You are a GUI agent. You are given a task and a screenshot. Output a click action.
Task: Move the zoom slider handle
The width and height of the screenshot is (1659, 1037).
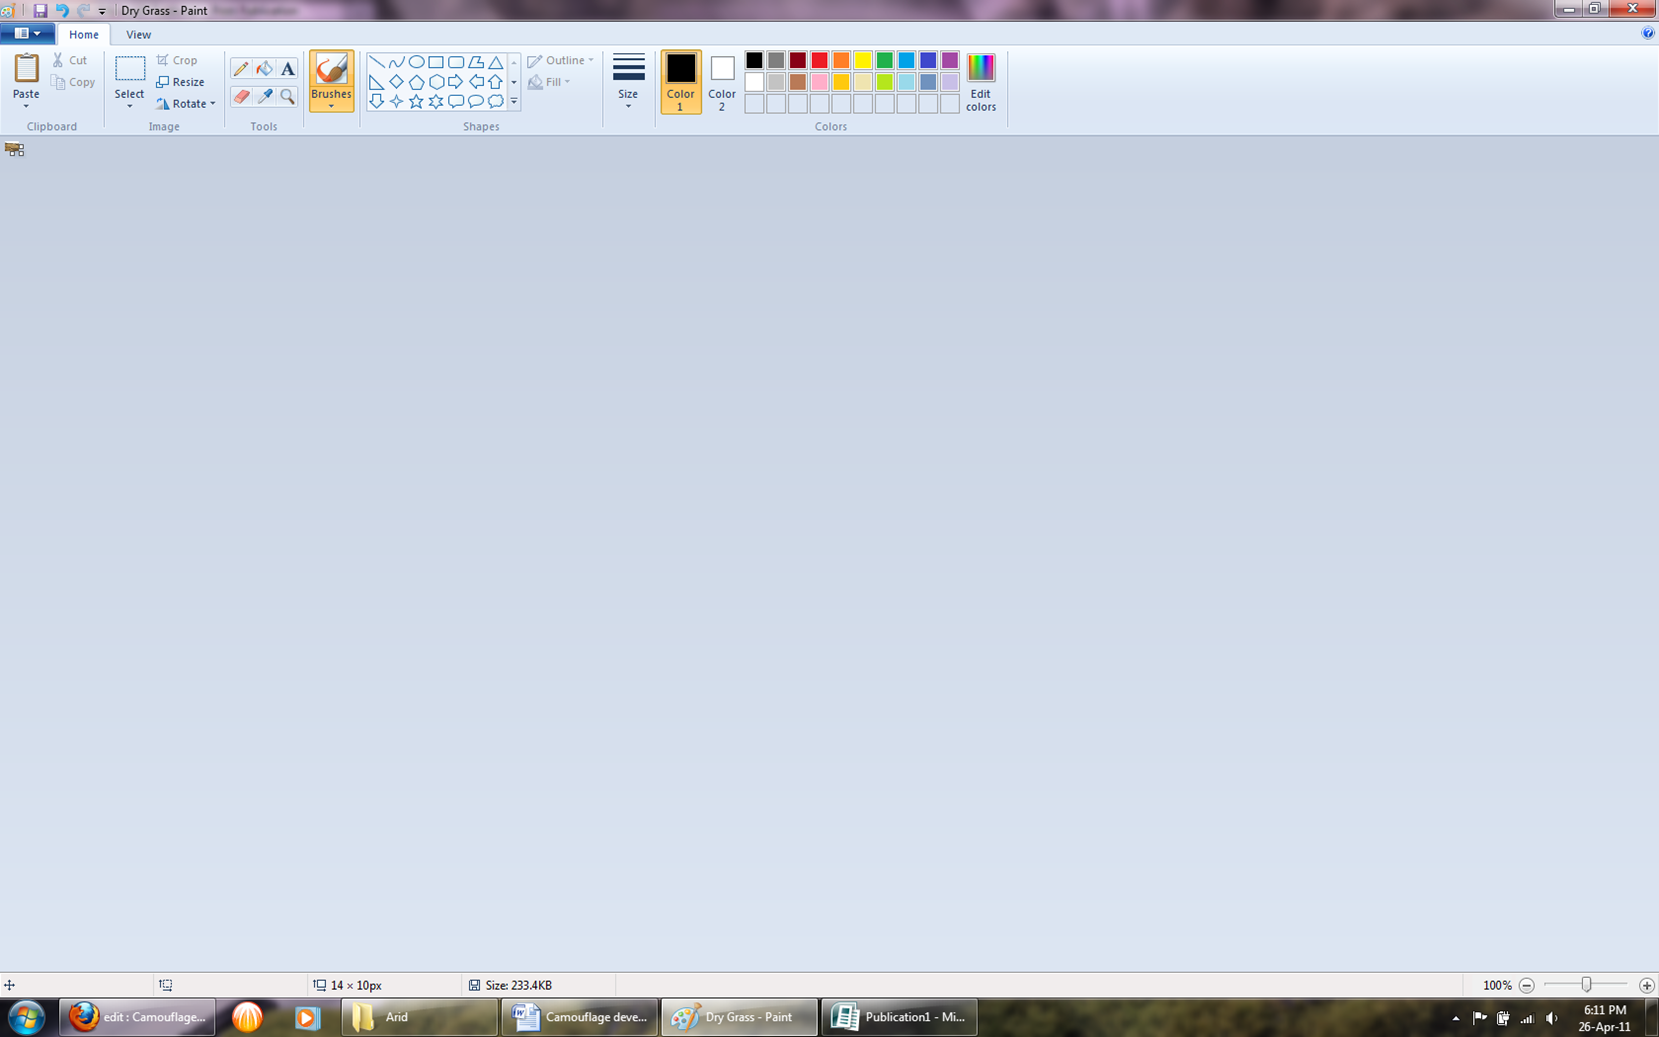(1586, 985)
